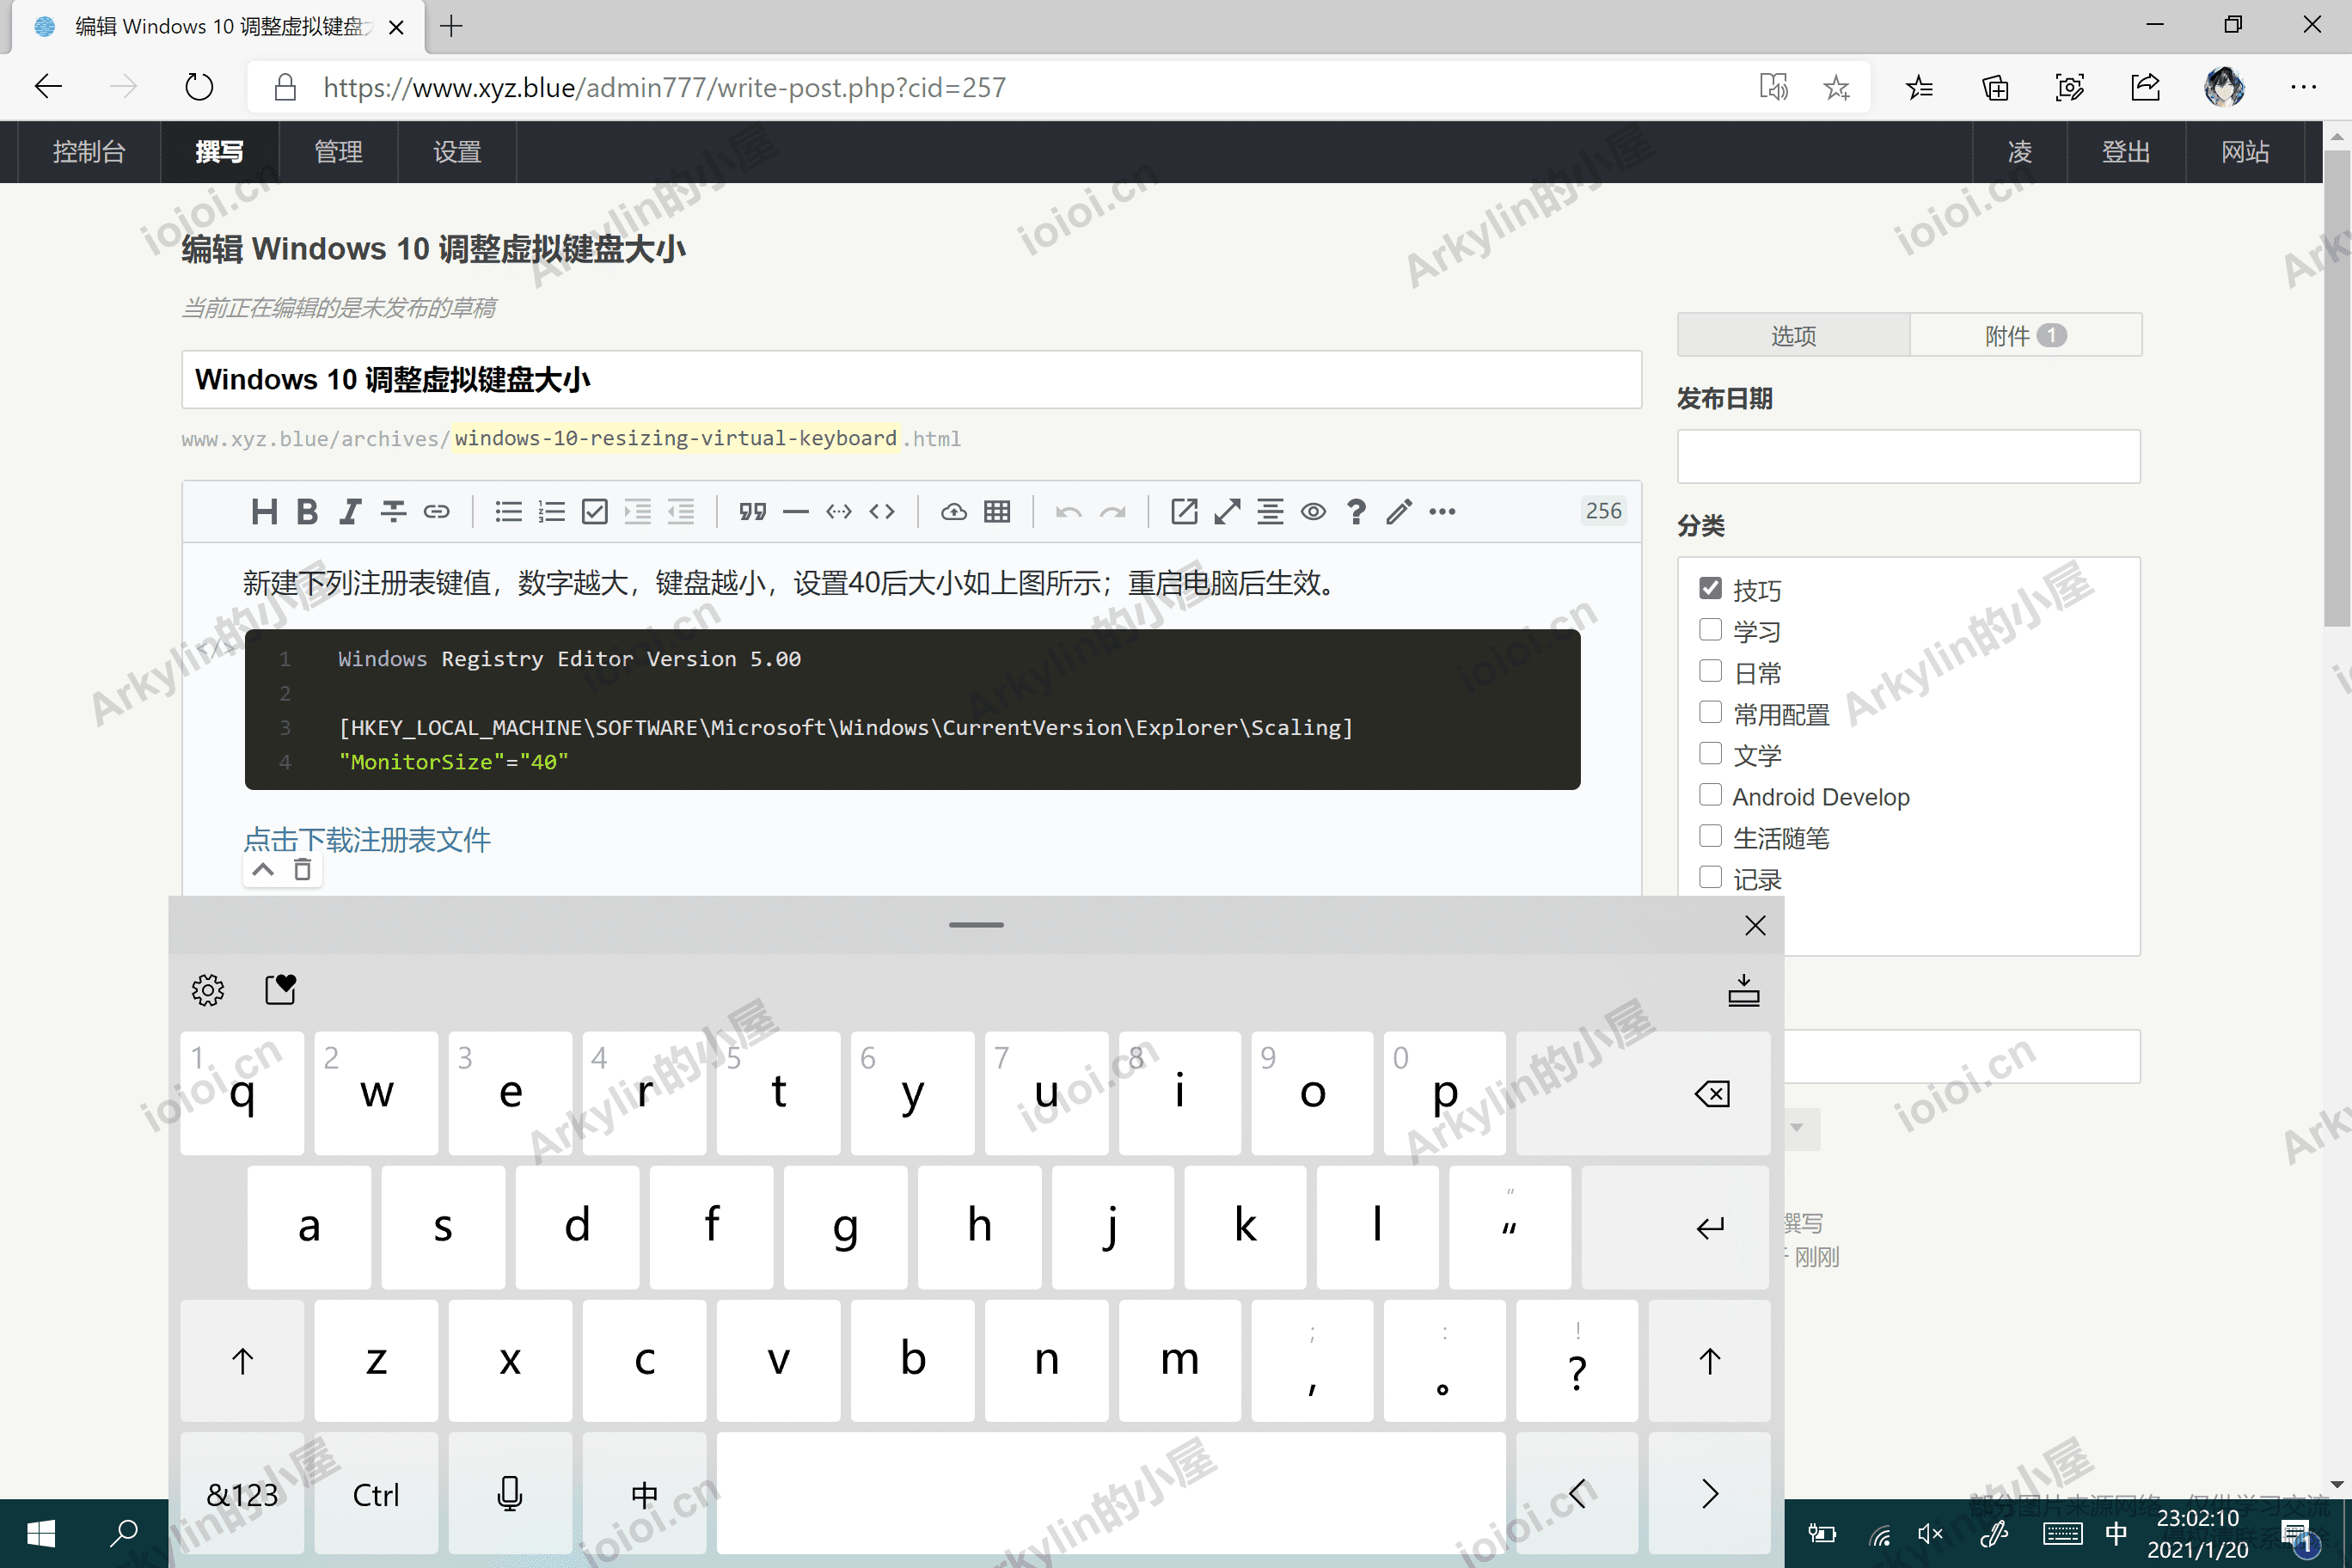Image resolution: width=2352 pixels, height=1568 pixels.
Task: Click the 发布日期 date input field
Action: [x=1908, y=456]
